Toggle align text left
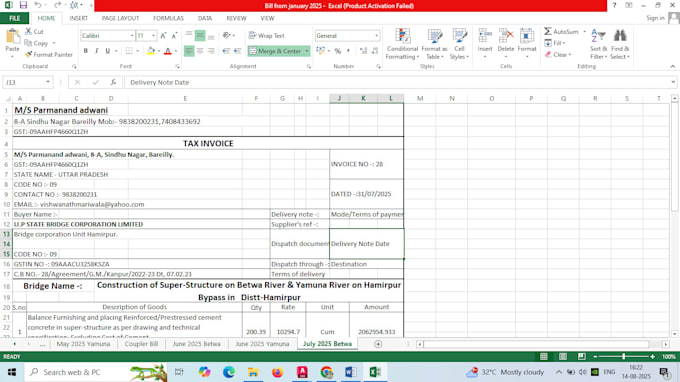This screenshot has height=382, width=680. 189,51
